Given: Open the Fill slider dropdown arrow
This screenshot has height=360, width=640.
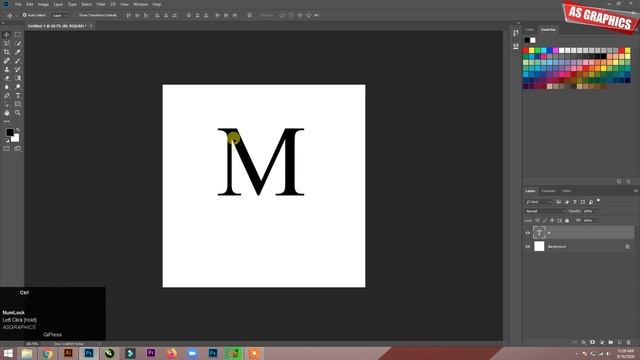Looking at the screenshot, I should tap(596, 220).
